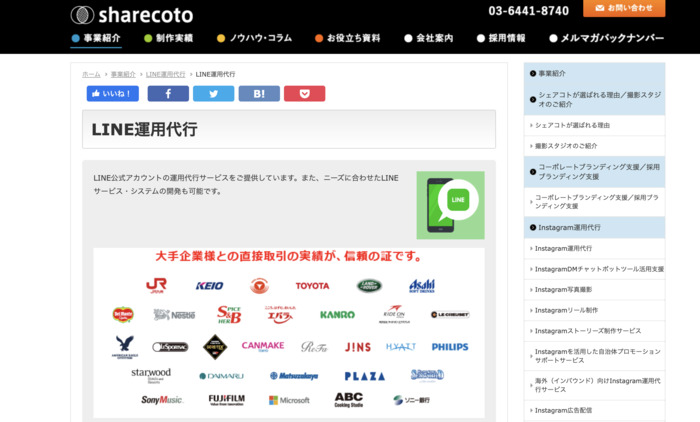Click the LeSportsac logo
The height and width of the screenshot is (422, 700).
click(x=170, y=347)
